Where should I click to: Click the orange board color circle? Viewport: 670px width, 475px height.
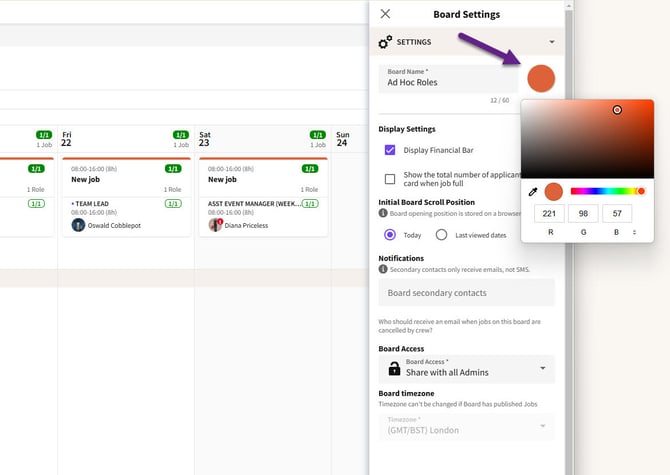541,79
